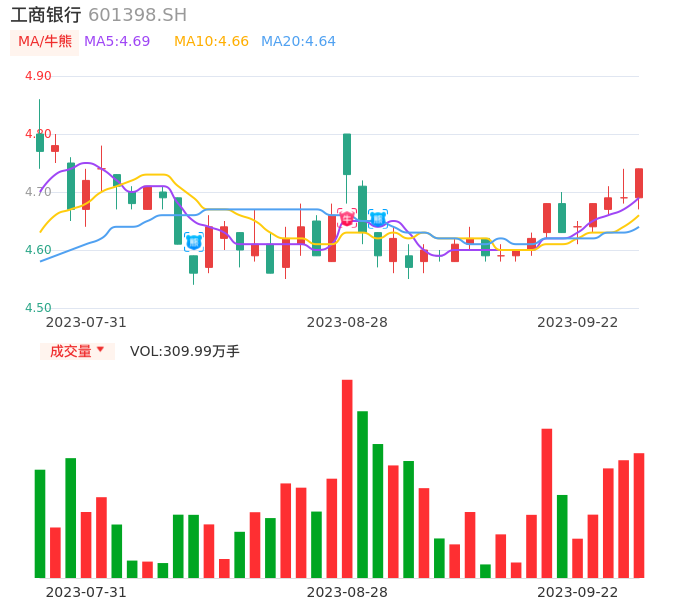Image resolution: width=686 pixels, height=606 pixels.
Task: Click the blue bear icon beside the bull icon
Action: click(378, 219)
